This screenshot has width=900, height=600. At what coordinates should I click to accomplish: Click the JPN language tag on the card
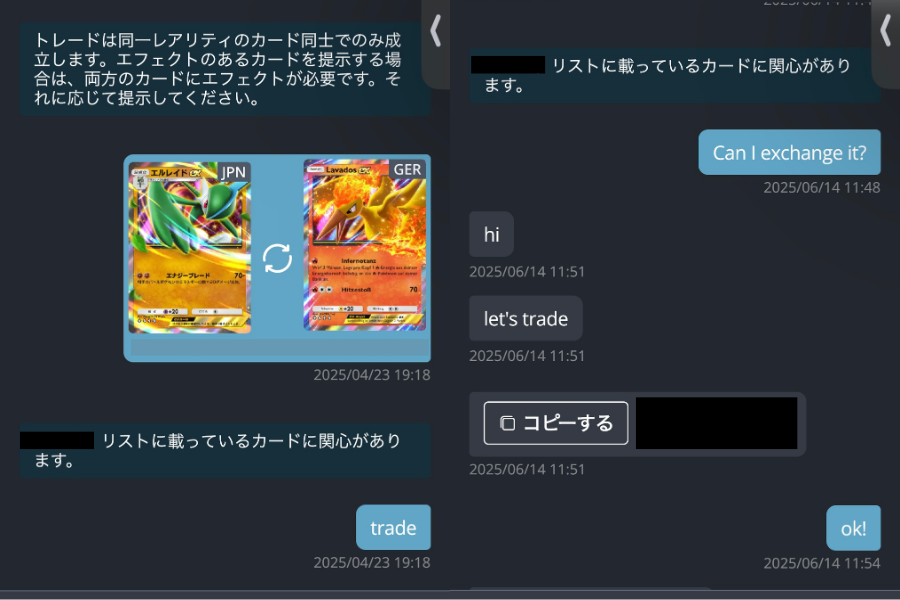(x=233, y=172)
